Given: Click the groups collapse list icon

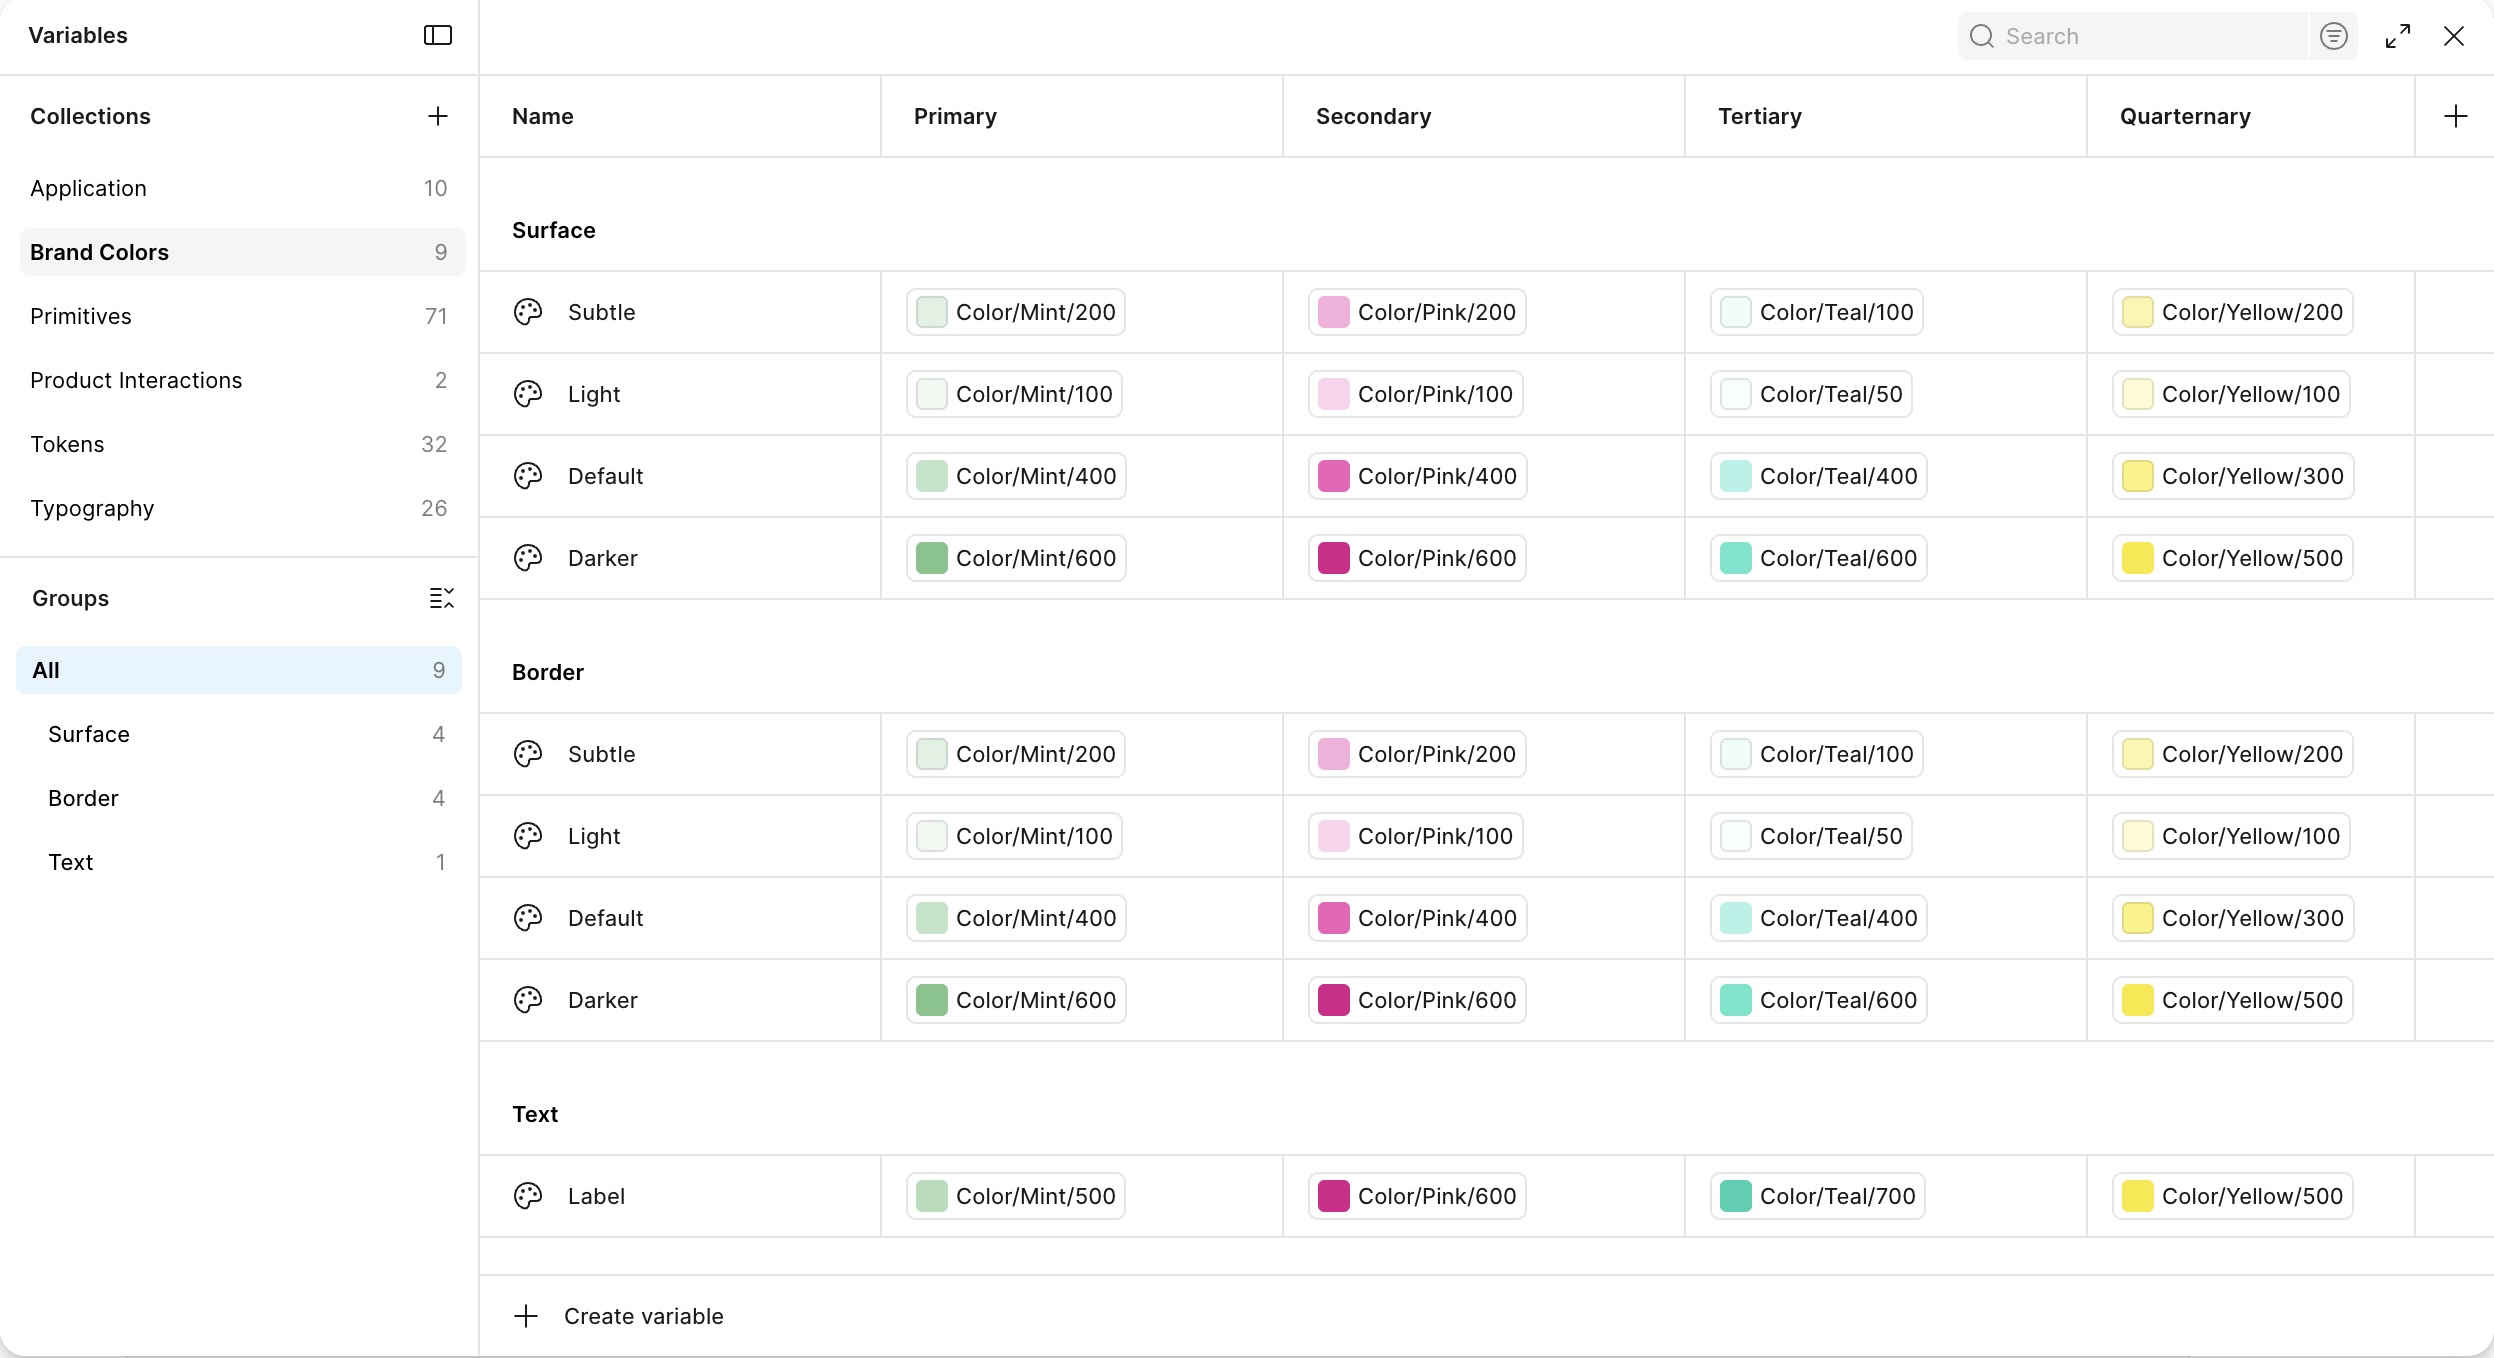Looking at the screenshot, I should pos(441,598).
